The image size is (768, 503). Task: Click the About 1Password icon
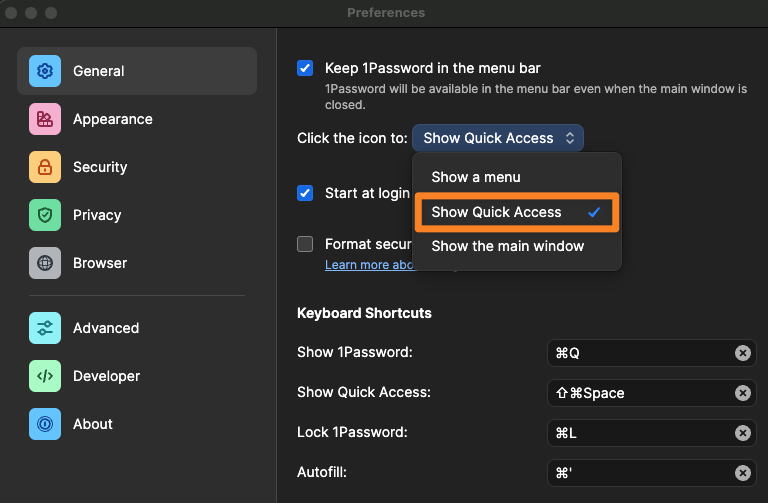point(45,424)
